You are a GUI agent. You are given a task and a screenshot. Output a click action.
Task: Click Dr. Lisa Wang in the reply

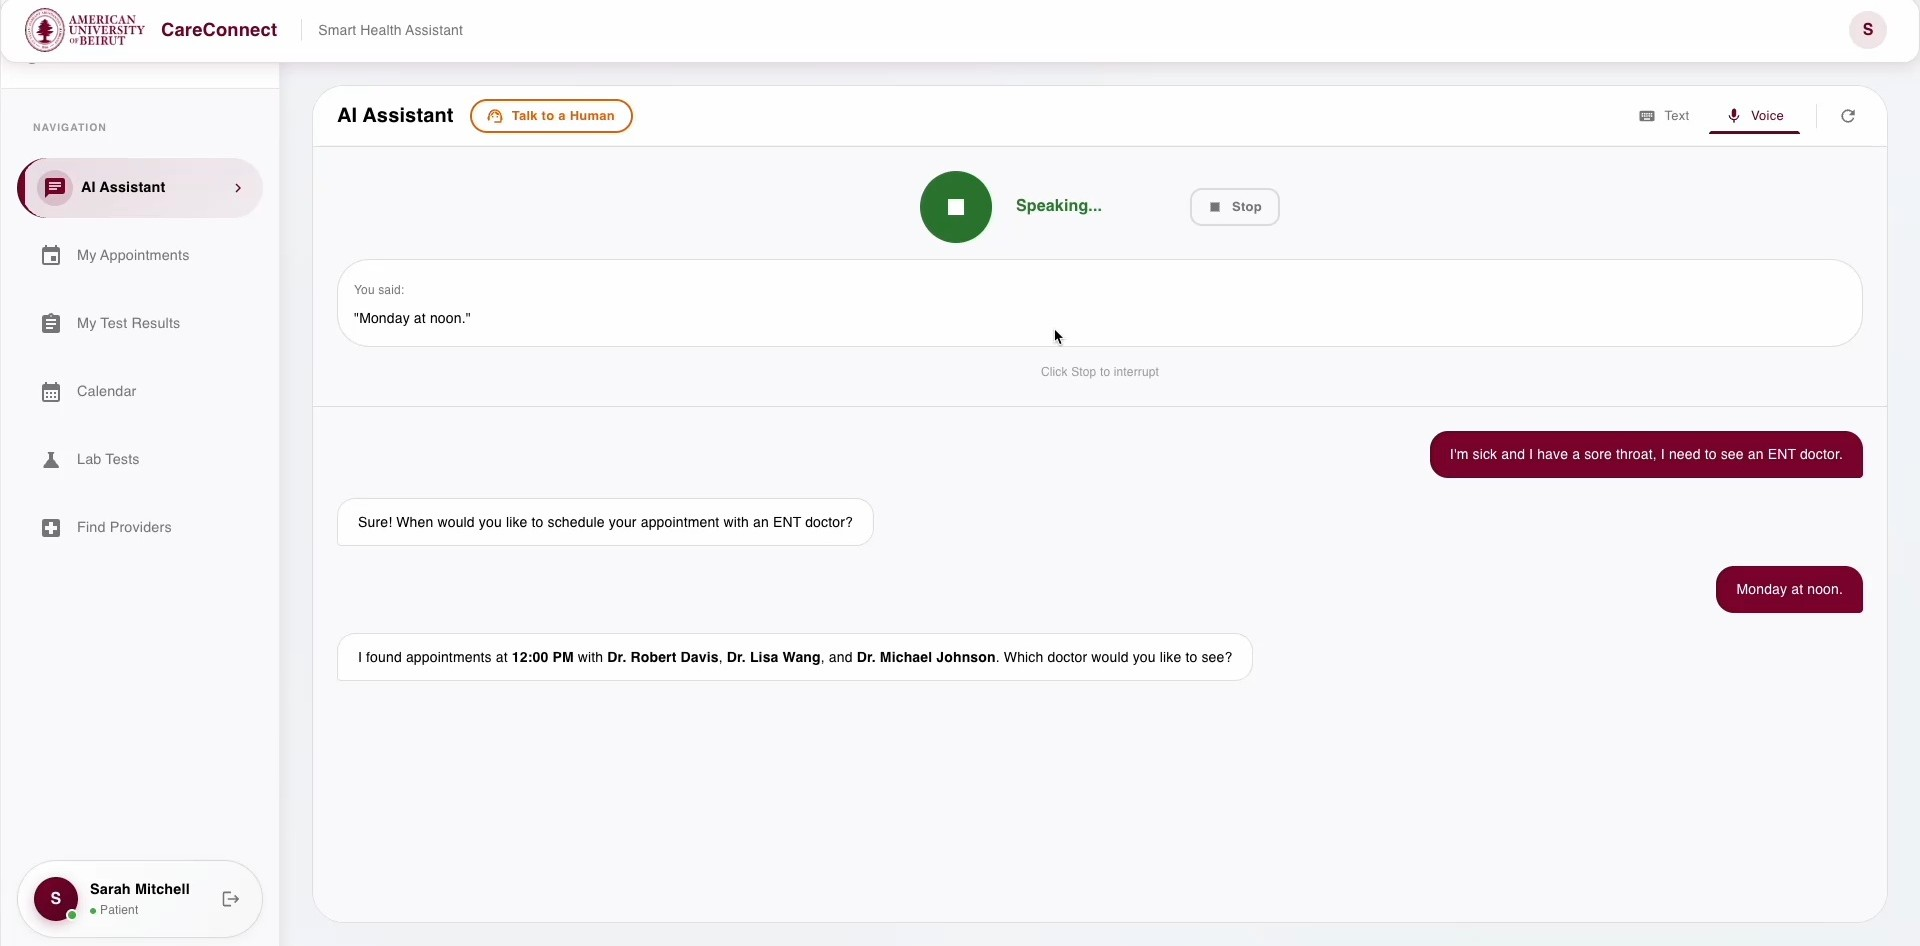774,658
